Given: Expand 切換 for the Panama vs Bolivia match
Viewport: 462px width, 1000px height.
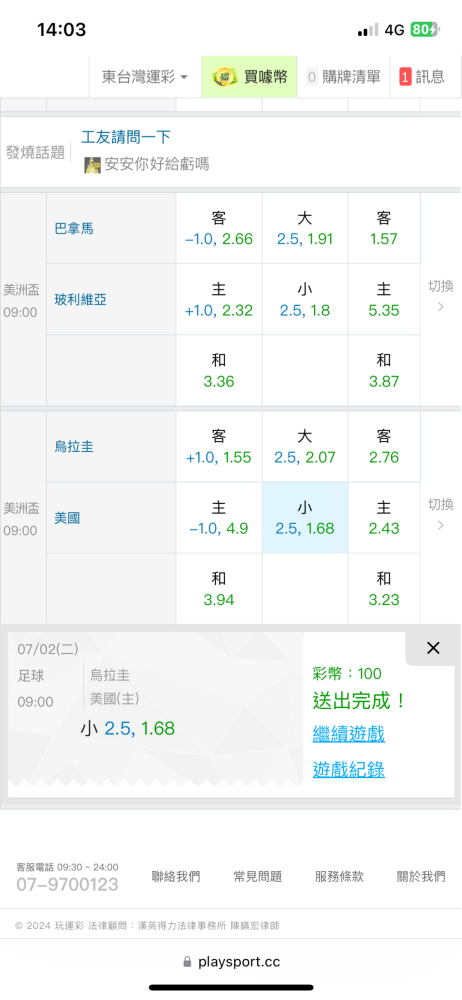Looking at the screenshot, I should point(440,297).
